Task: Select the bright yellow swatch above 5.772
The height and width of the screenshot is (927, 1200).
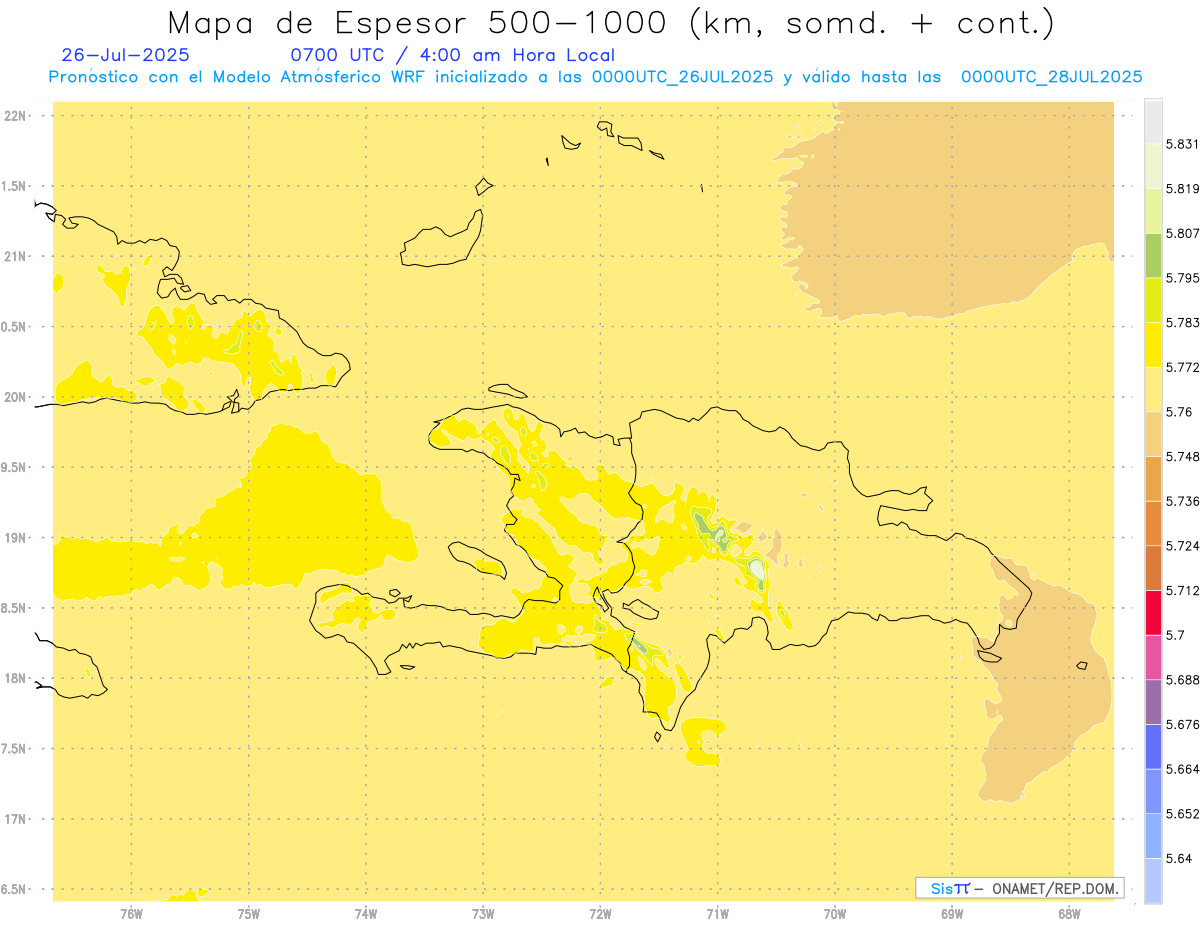Action: tap(1153, 344)
